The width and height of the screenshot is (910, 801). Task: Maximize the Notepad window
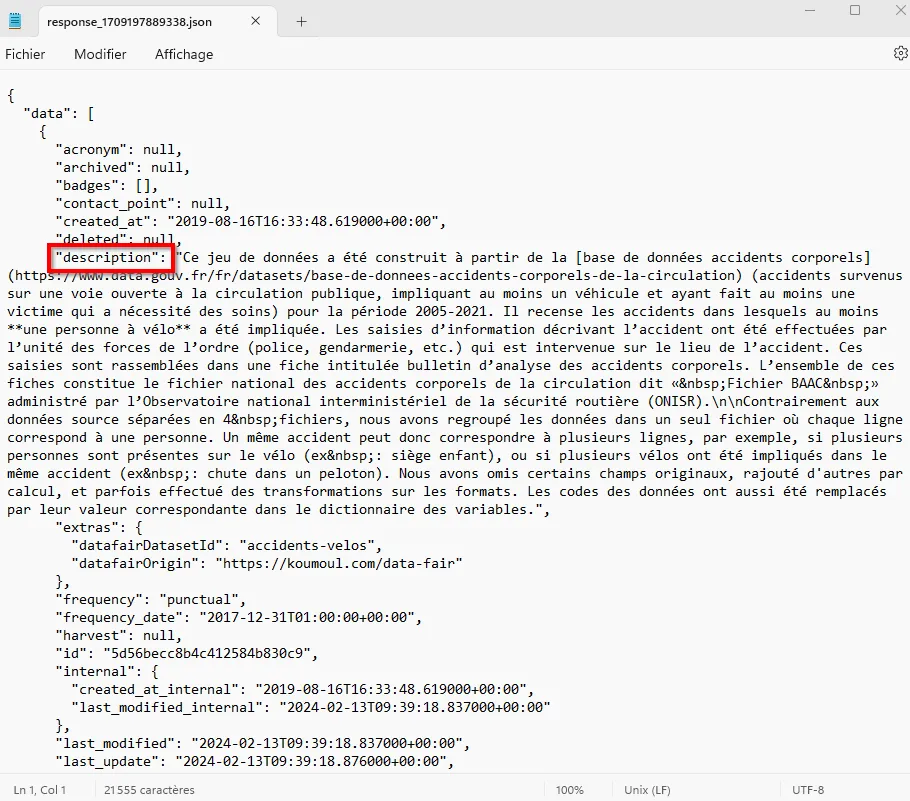click(855, 10)
